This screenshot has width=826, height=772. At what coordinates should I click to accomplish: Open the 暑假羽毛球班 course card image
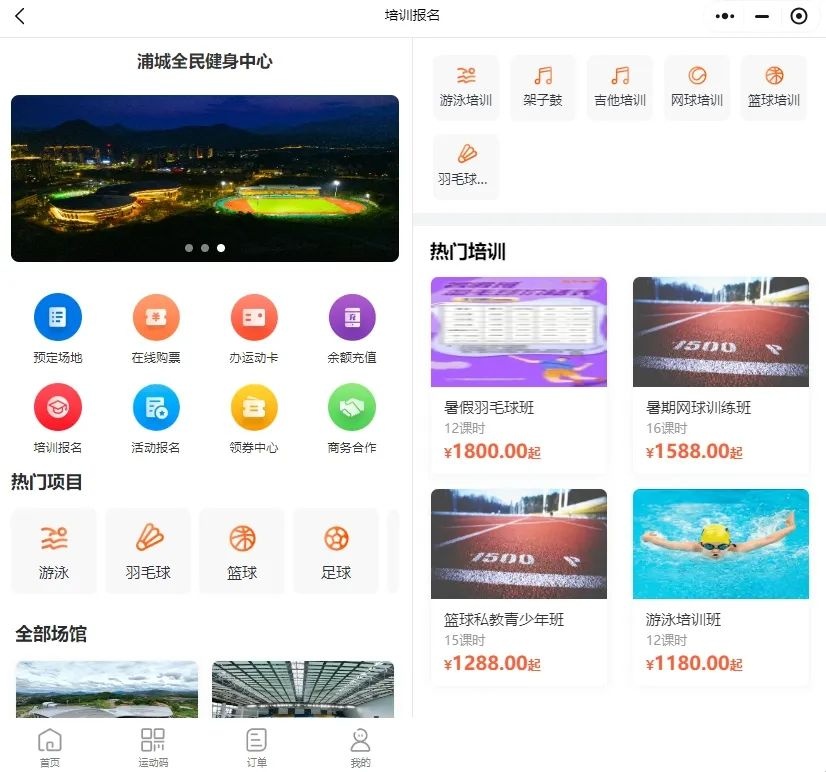click(x=519, y=332)
